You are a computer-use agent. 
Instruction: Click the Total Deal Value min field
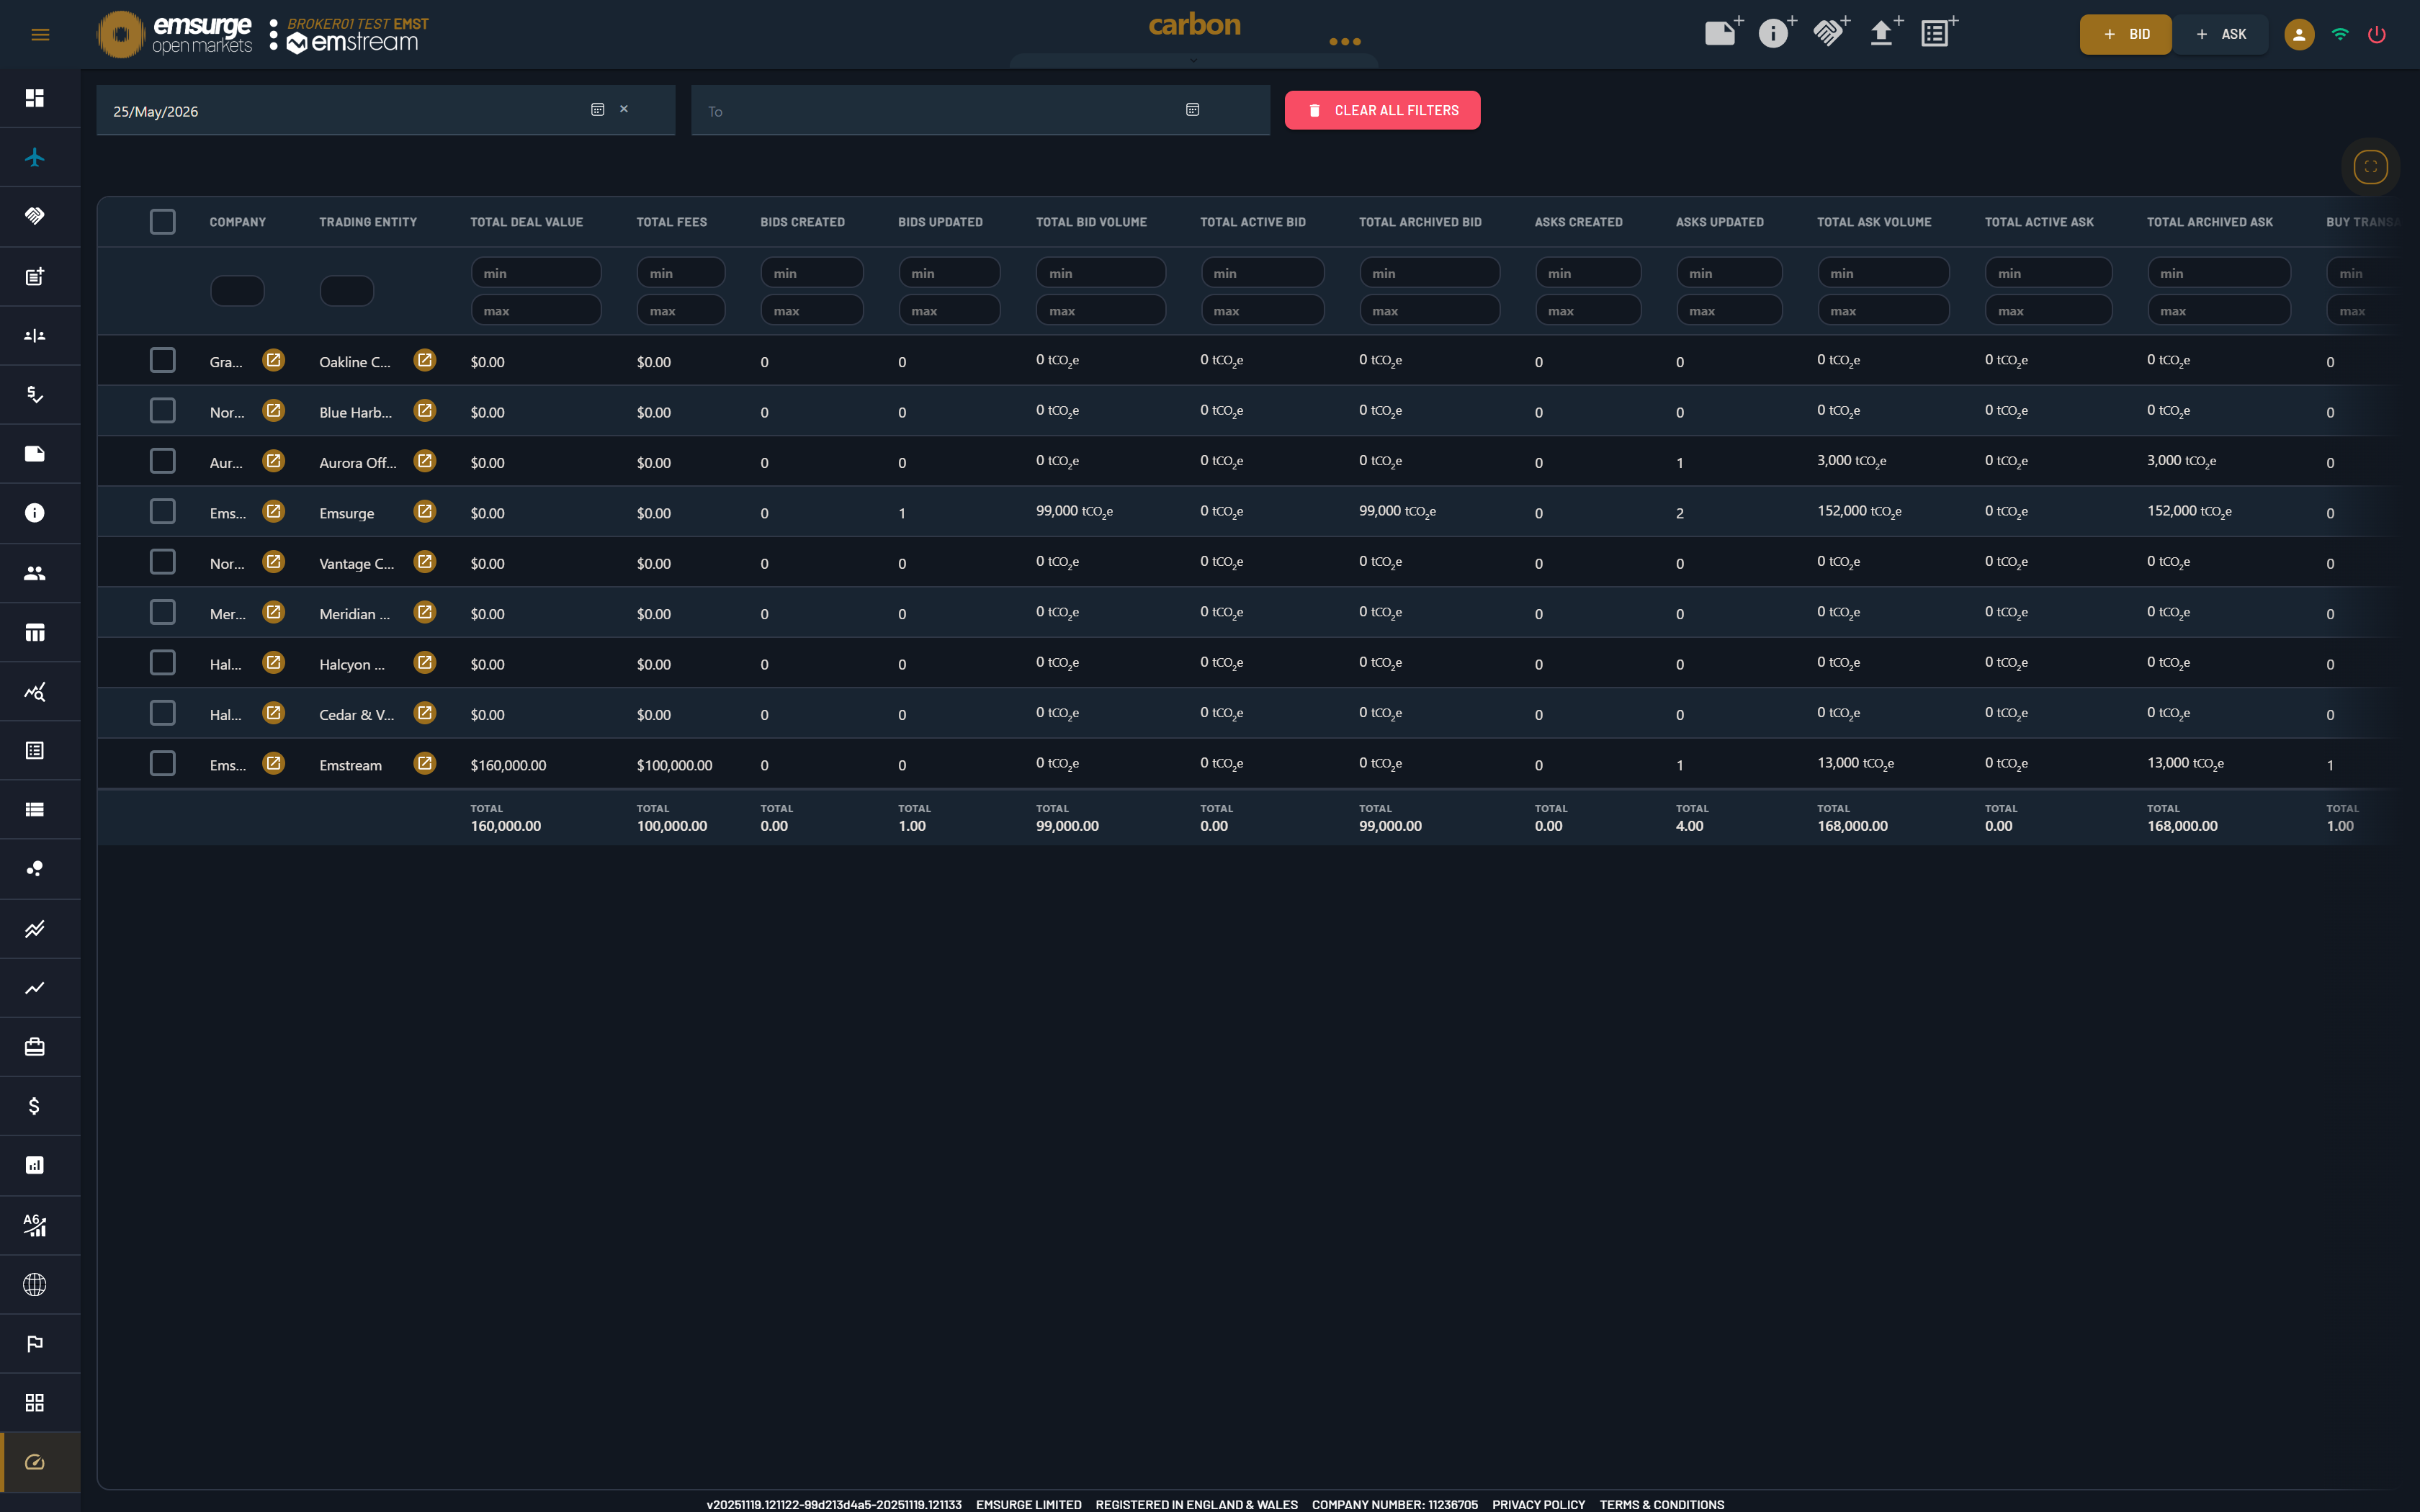(x=536, y=273)
